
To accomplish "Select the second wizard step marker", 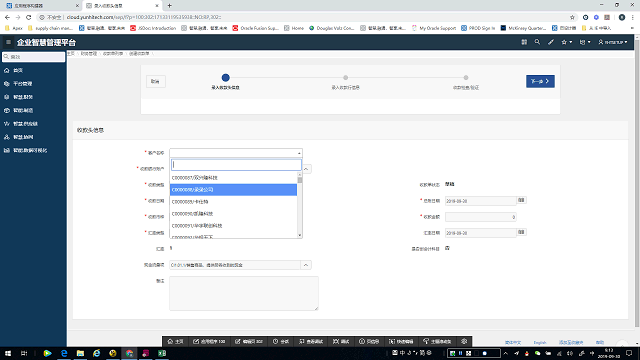I will click(x=345, y=77).
